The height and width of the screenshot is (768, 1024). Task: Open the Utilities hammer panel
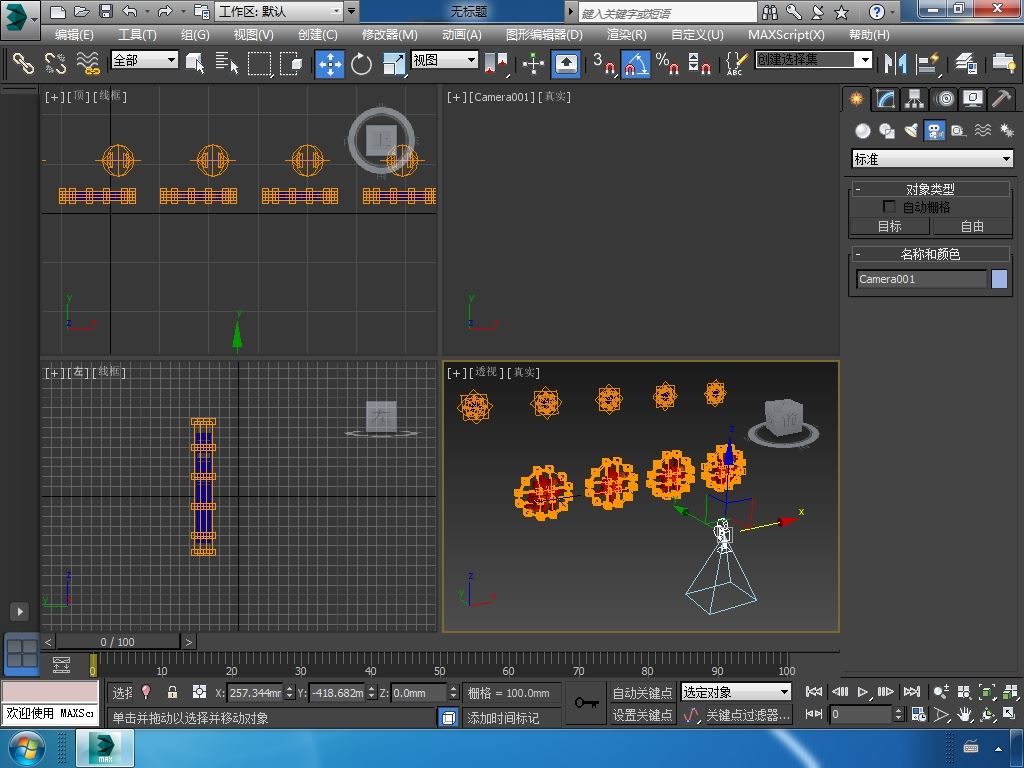click(x=1001, y=99)
